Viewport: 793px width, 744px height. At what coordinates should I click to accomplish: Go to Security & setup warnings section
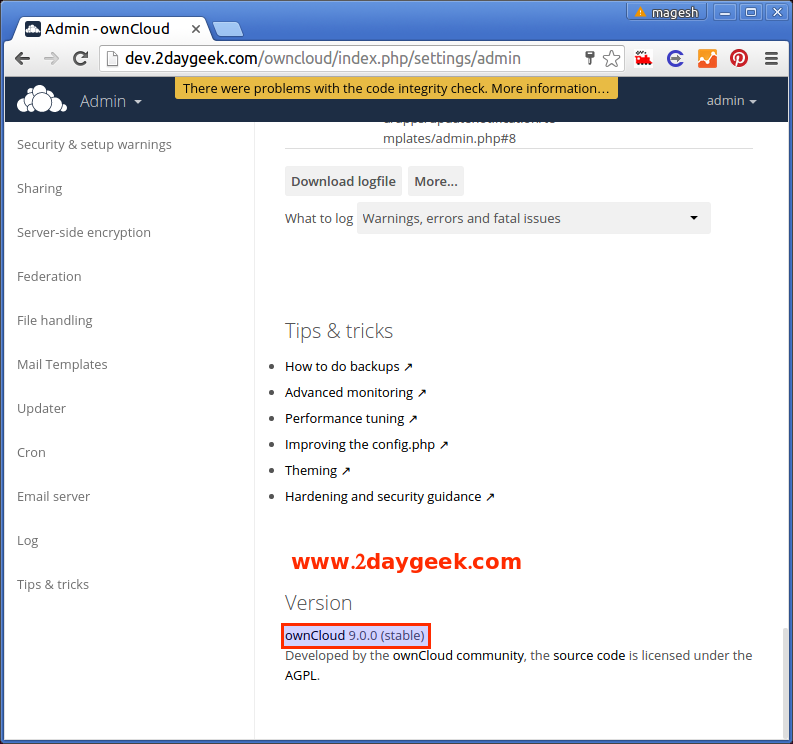[x=94, y=145]
